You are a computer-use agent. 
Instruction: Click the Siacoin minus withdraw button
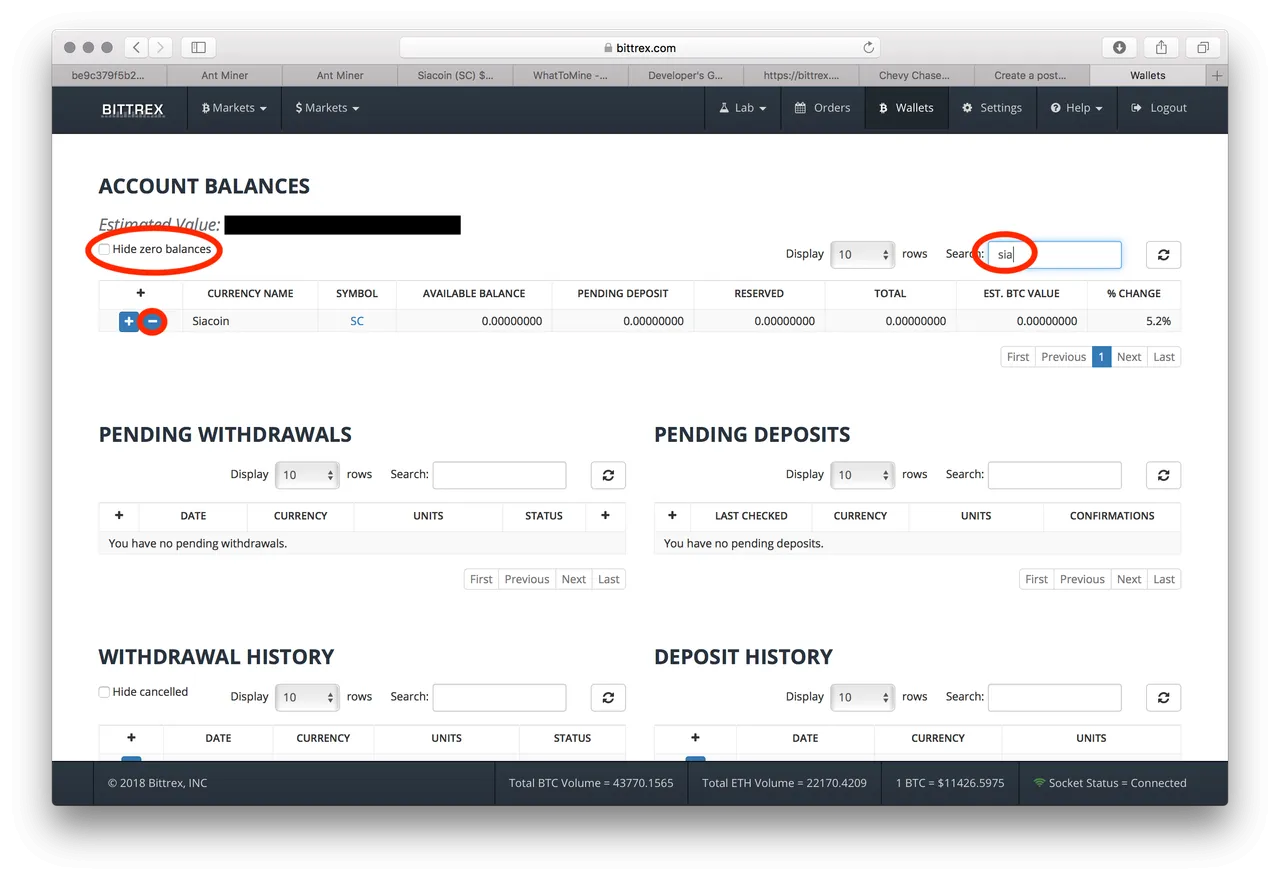[x=152, y=322]
